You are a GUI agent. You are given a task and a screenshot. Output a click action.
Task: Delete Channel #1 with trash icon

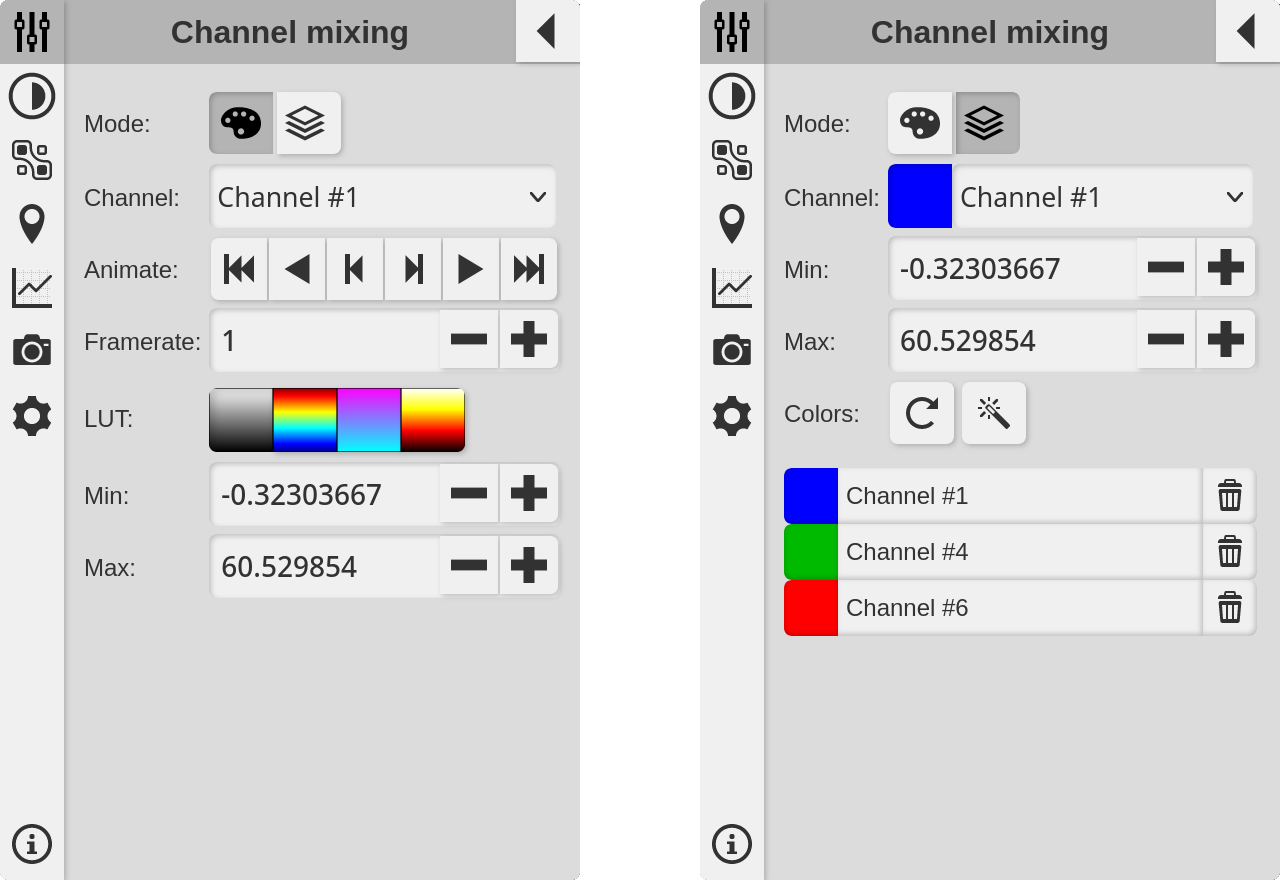pyautogui.click(x=1229, y=495)
